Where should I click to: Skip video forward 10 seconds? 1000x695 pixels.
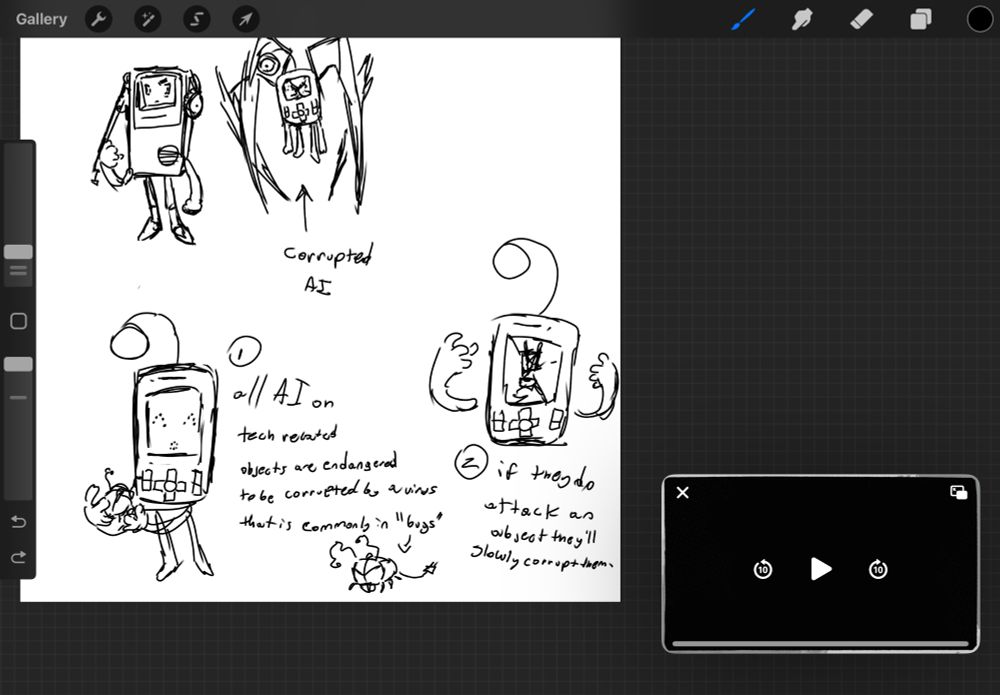pyautogui.click(x=878, y=569)
